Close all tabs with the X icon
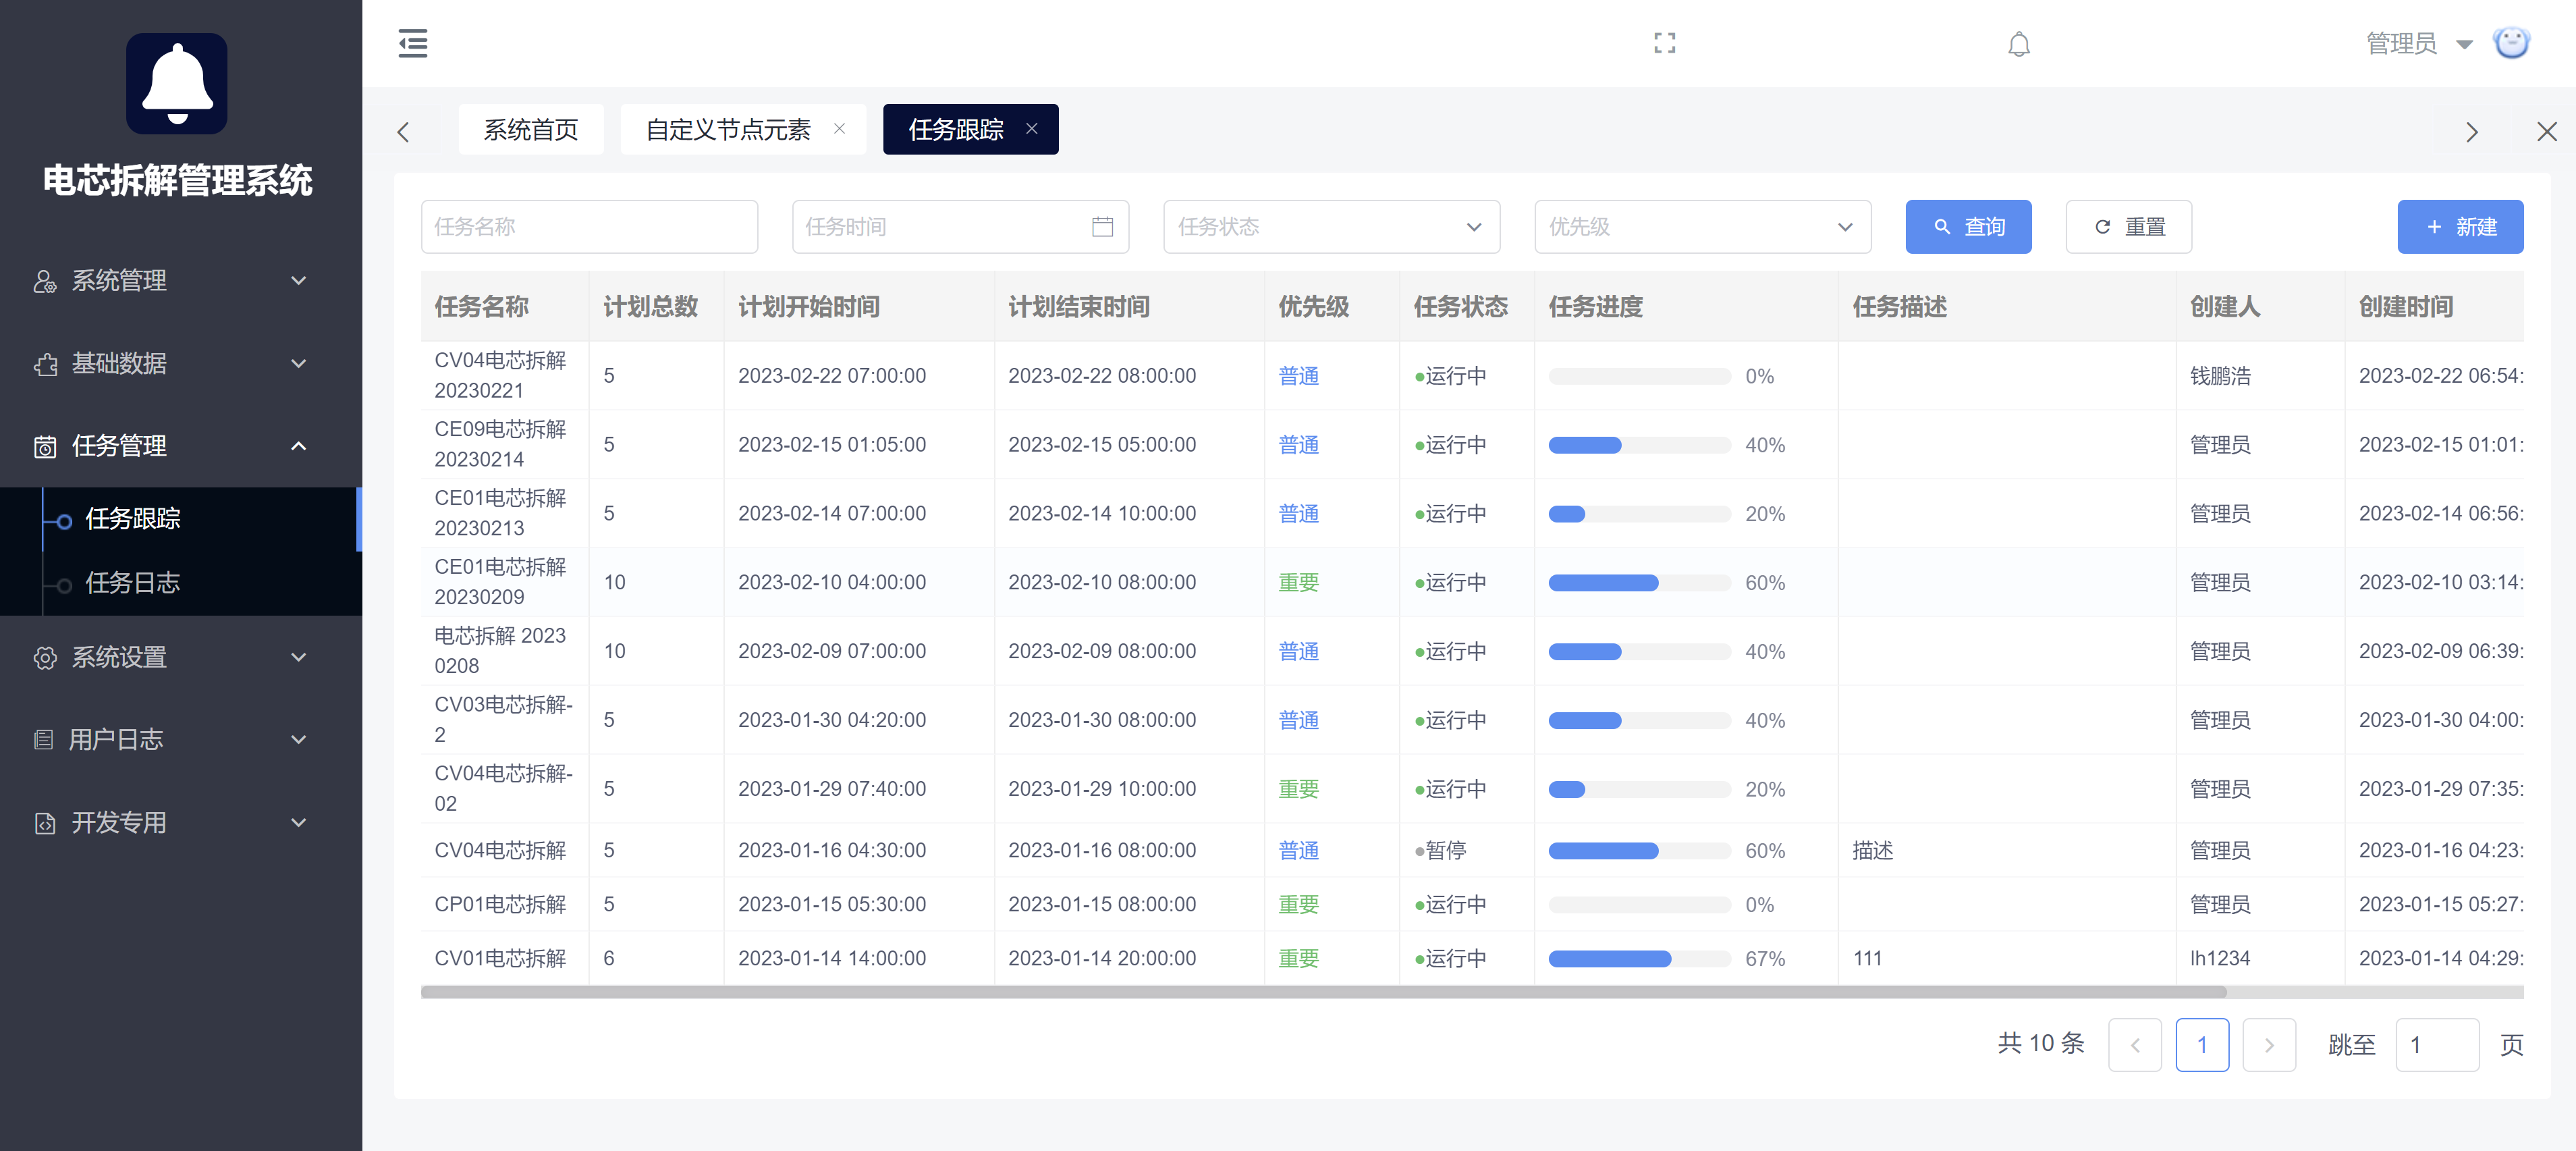The height and width of the screenshot is (1151, 2576). tap(2546, 132)
